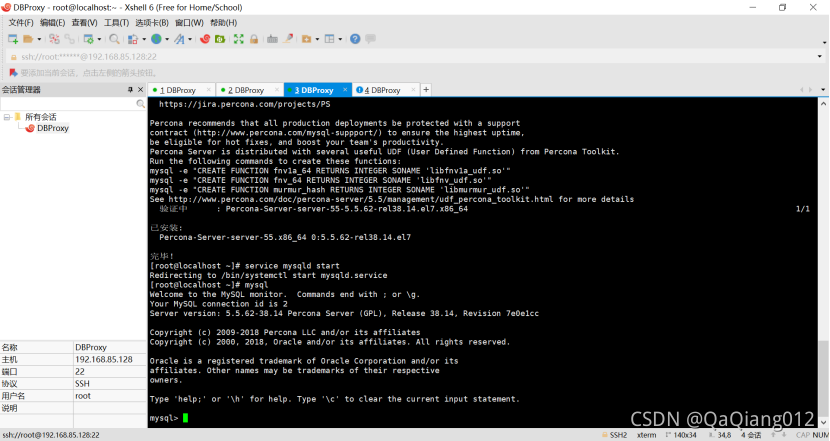
Task: Open the 选项卡(B) menu
Action: pyautogui.click(x=151, y=23)
